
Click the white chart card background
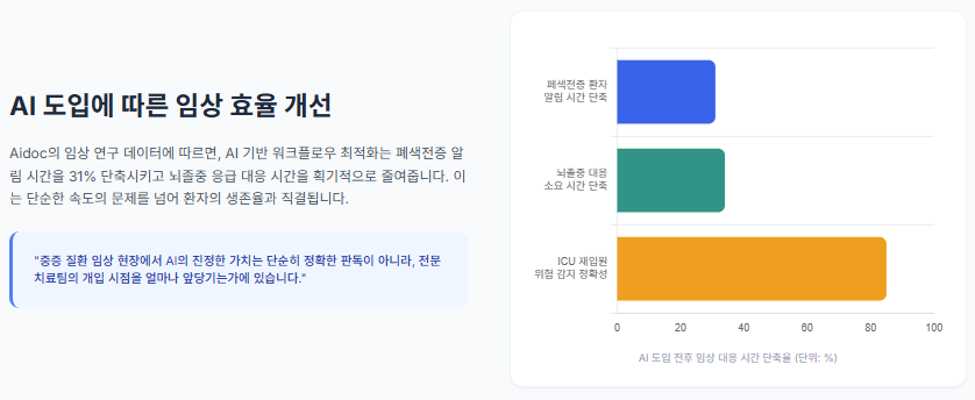pyautogui.click(x=738, y=199)
